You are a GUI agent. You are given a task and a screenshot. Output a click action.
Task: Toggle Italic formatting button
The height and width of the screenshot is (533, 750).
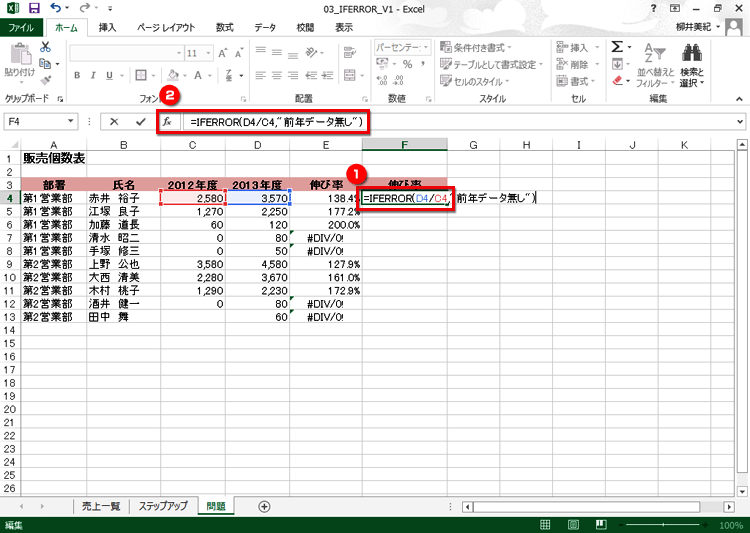(x=93, y=75)
